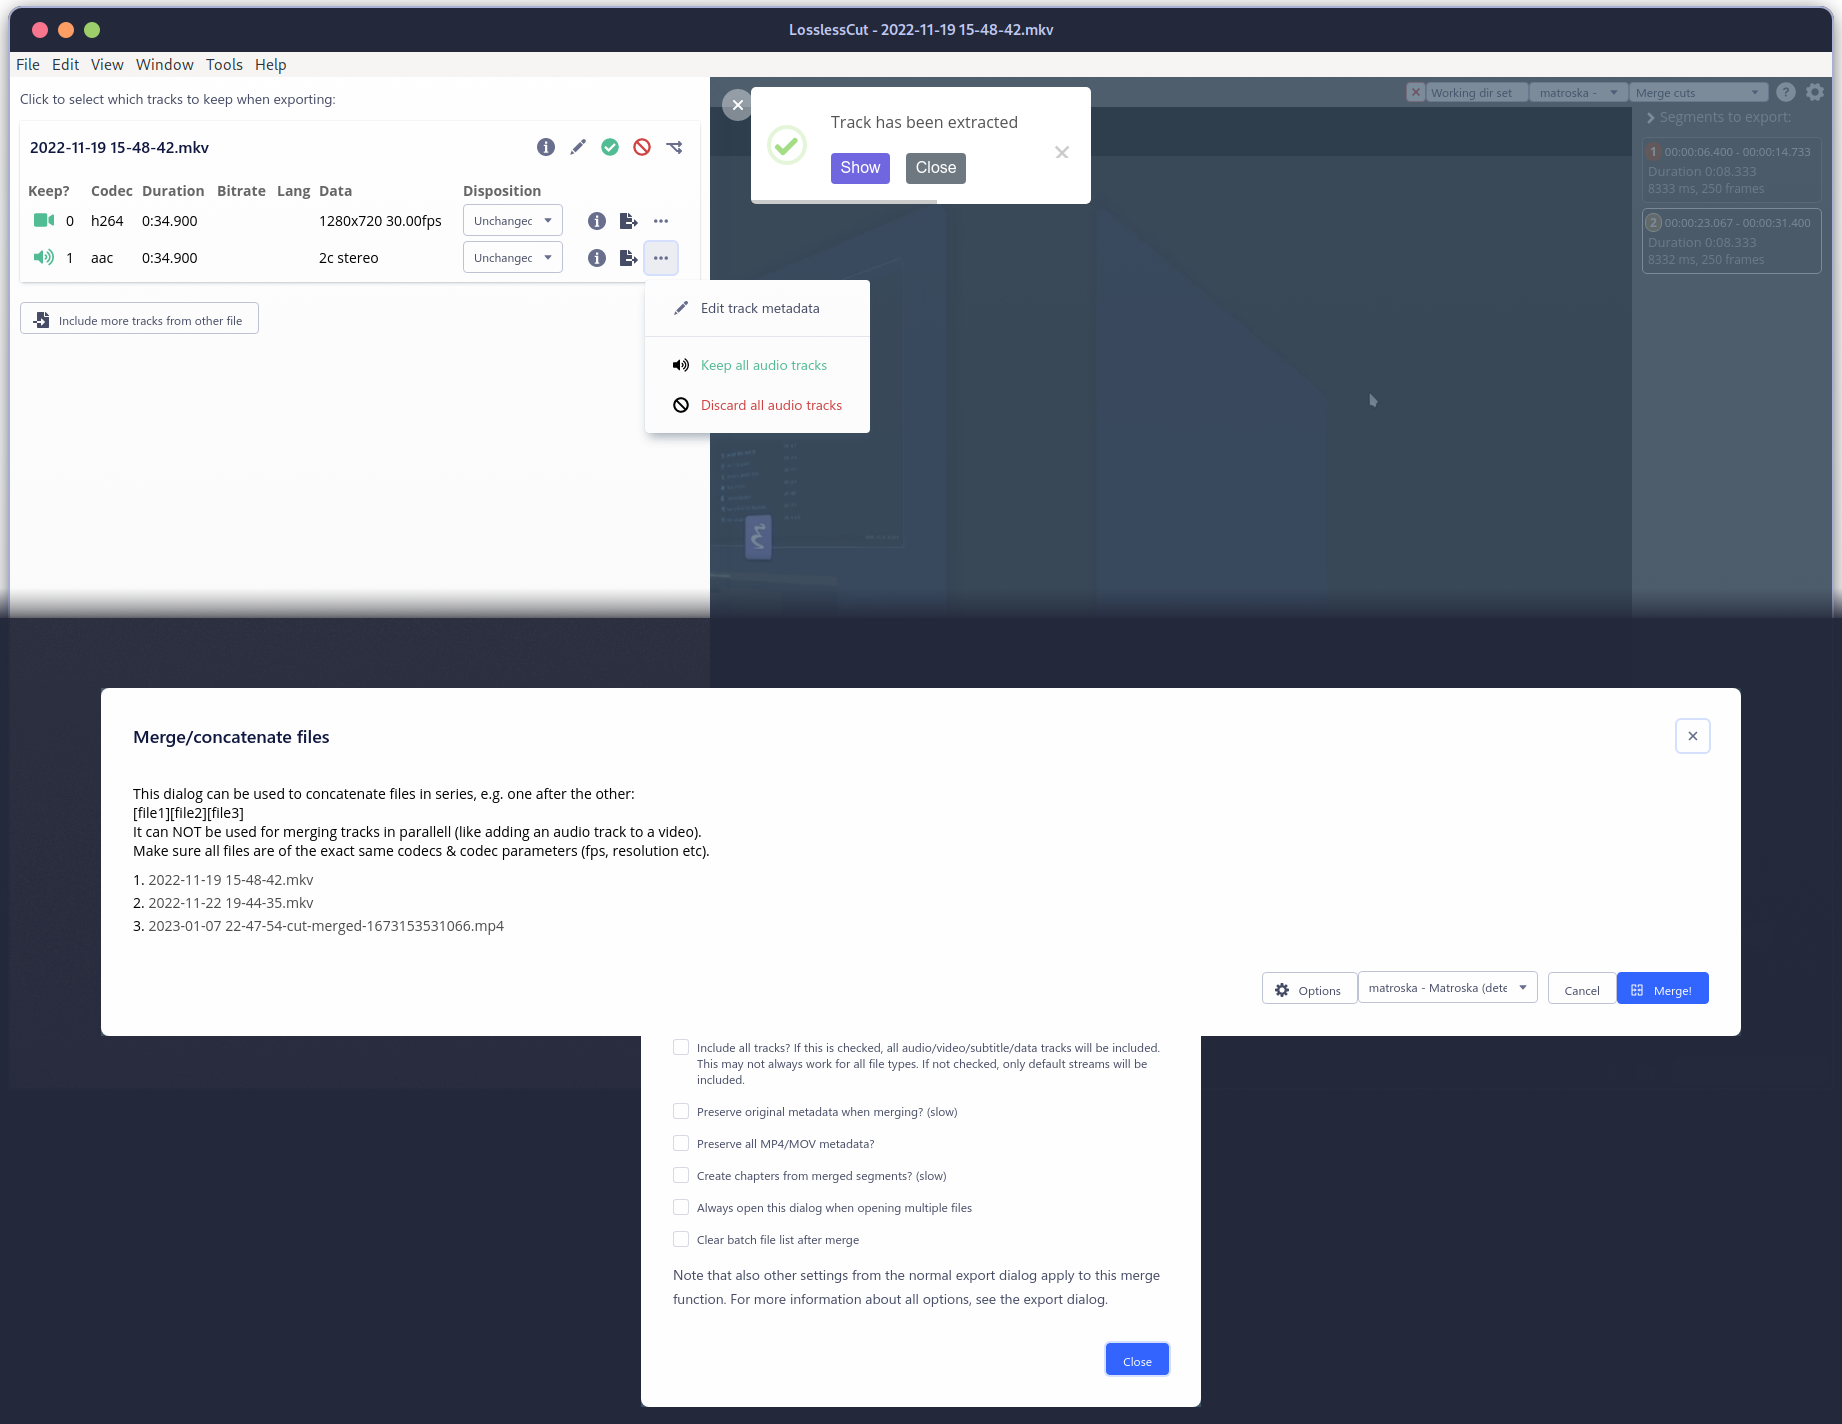
Task: Check Create chapters from merged segments
Action: (x=681, y=1175)
